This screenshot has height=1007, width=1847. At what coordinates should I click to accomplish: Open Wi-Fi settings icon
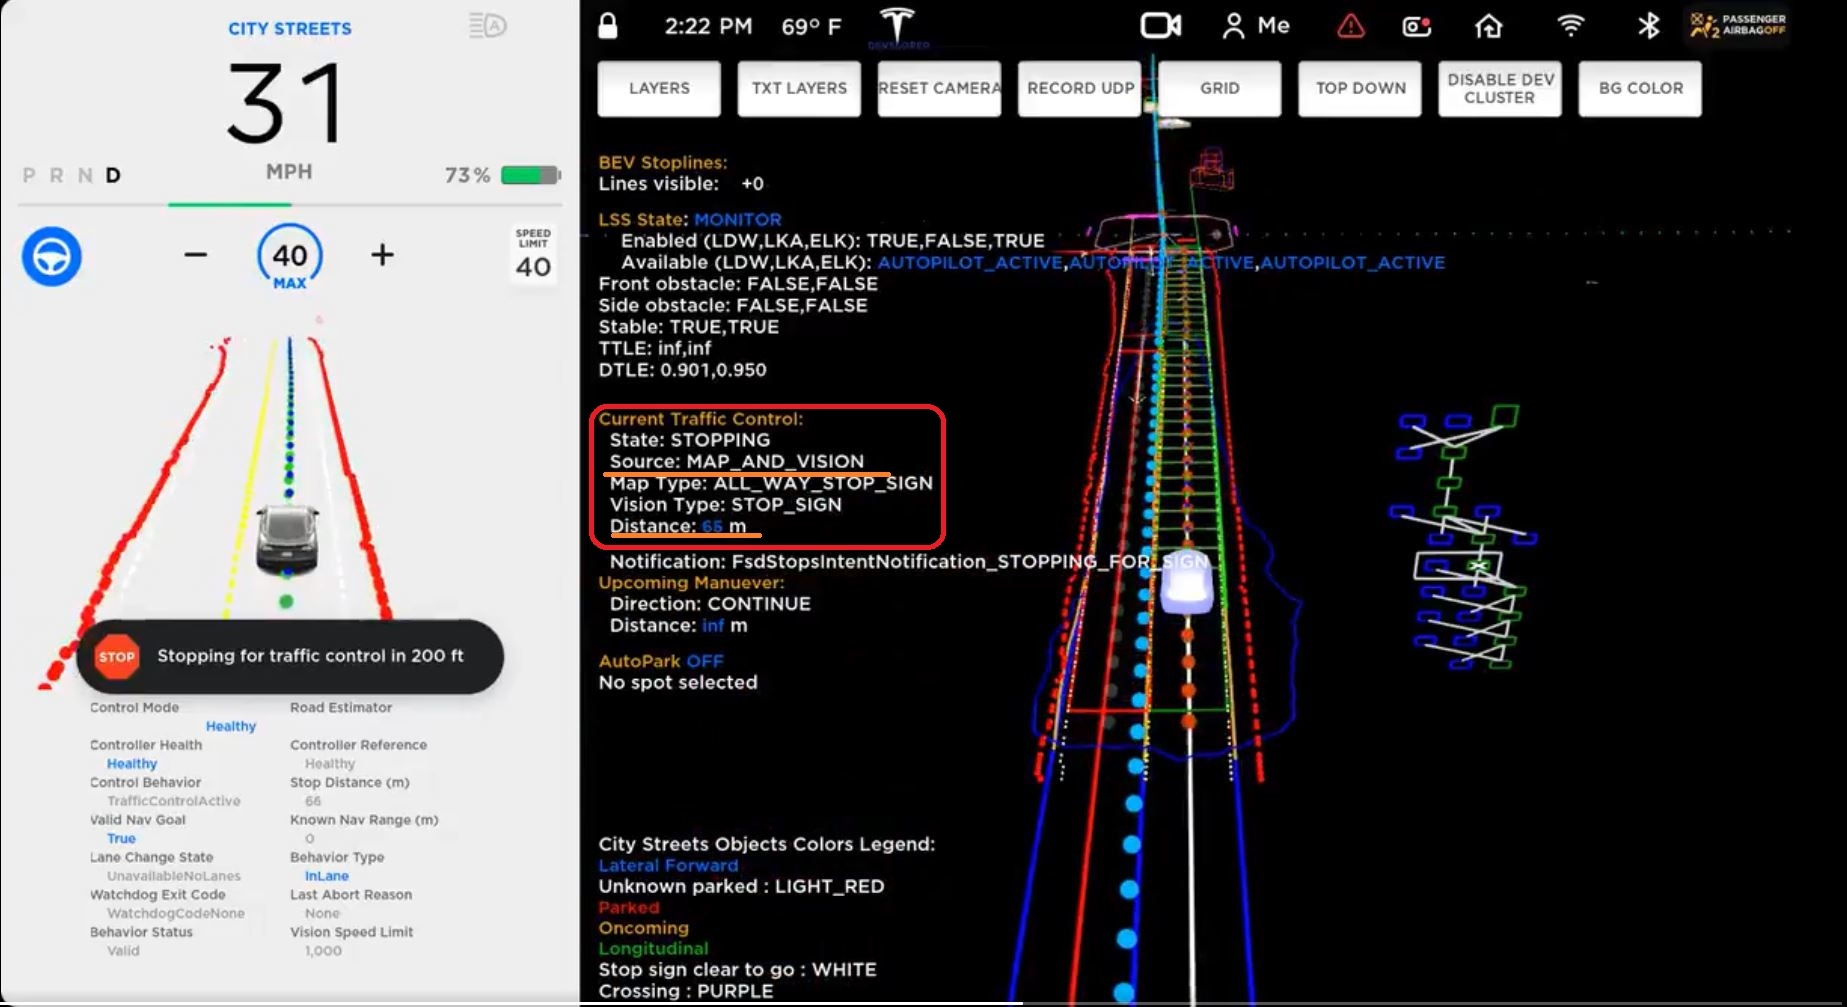pos(1571,26)
